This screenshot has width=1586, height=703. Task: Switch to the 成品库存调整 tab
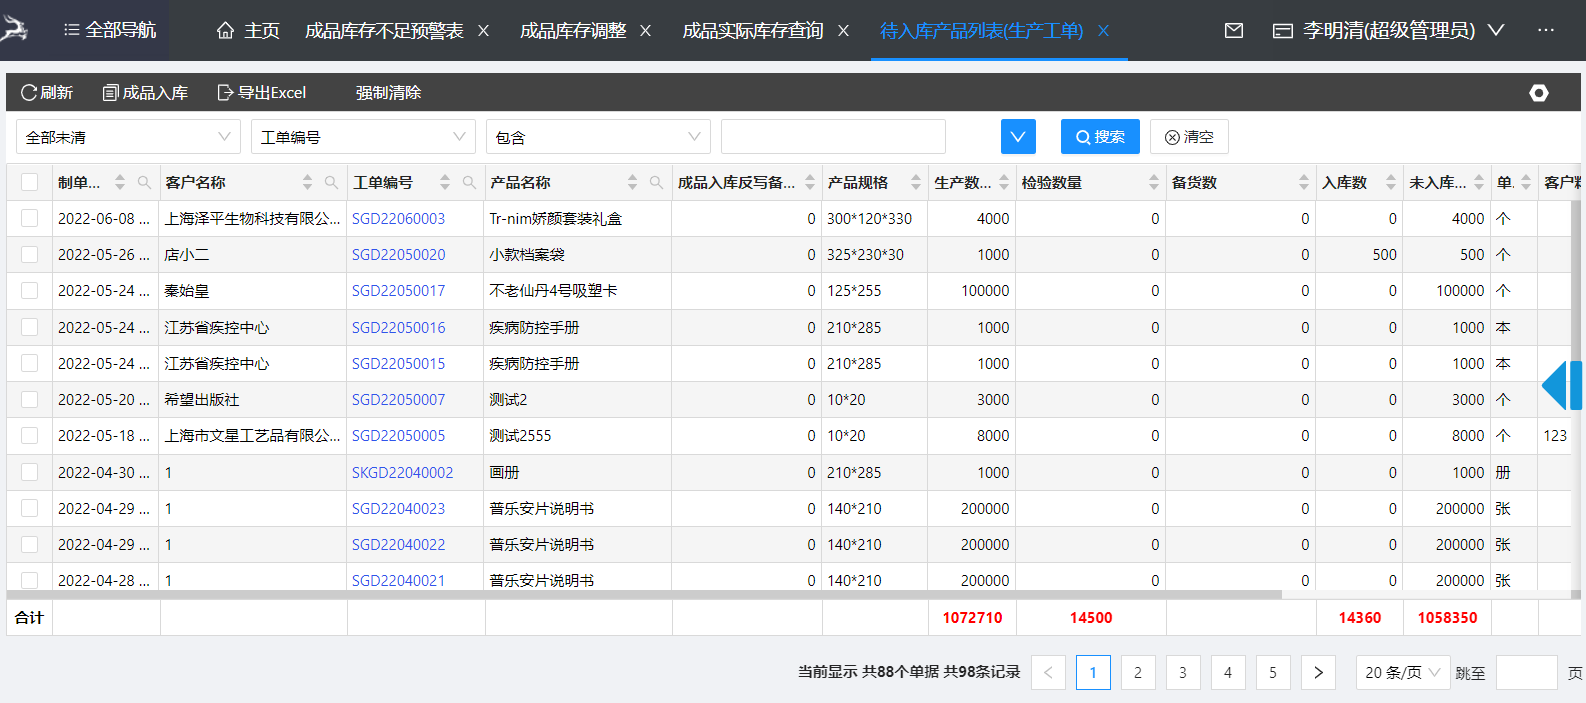(573, 31)
